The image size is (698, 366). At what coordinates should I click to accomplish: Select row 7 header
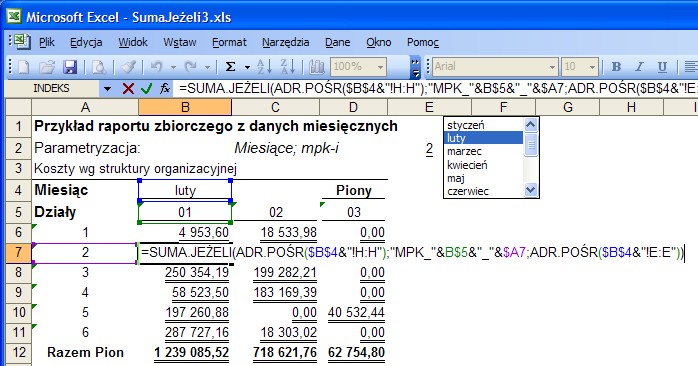coord(18,252)
